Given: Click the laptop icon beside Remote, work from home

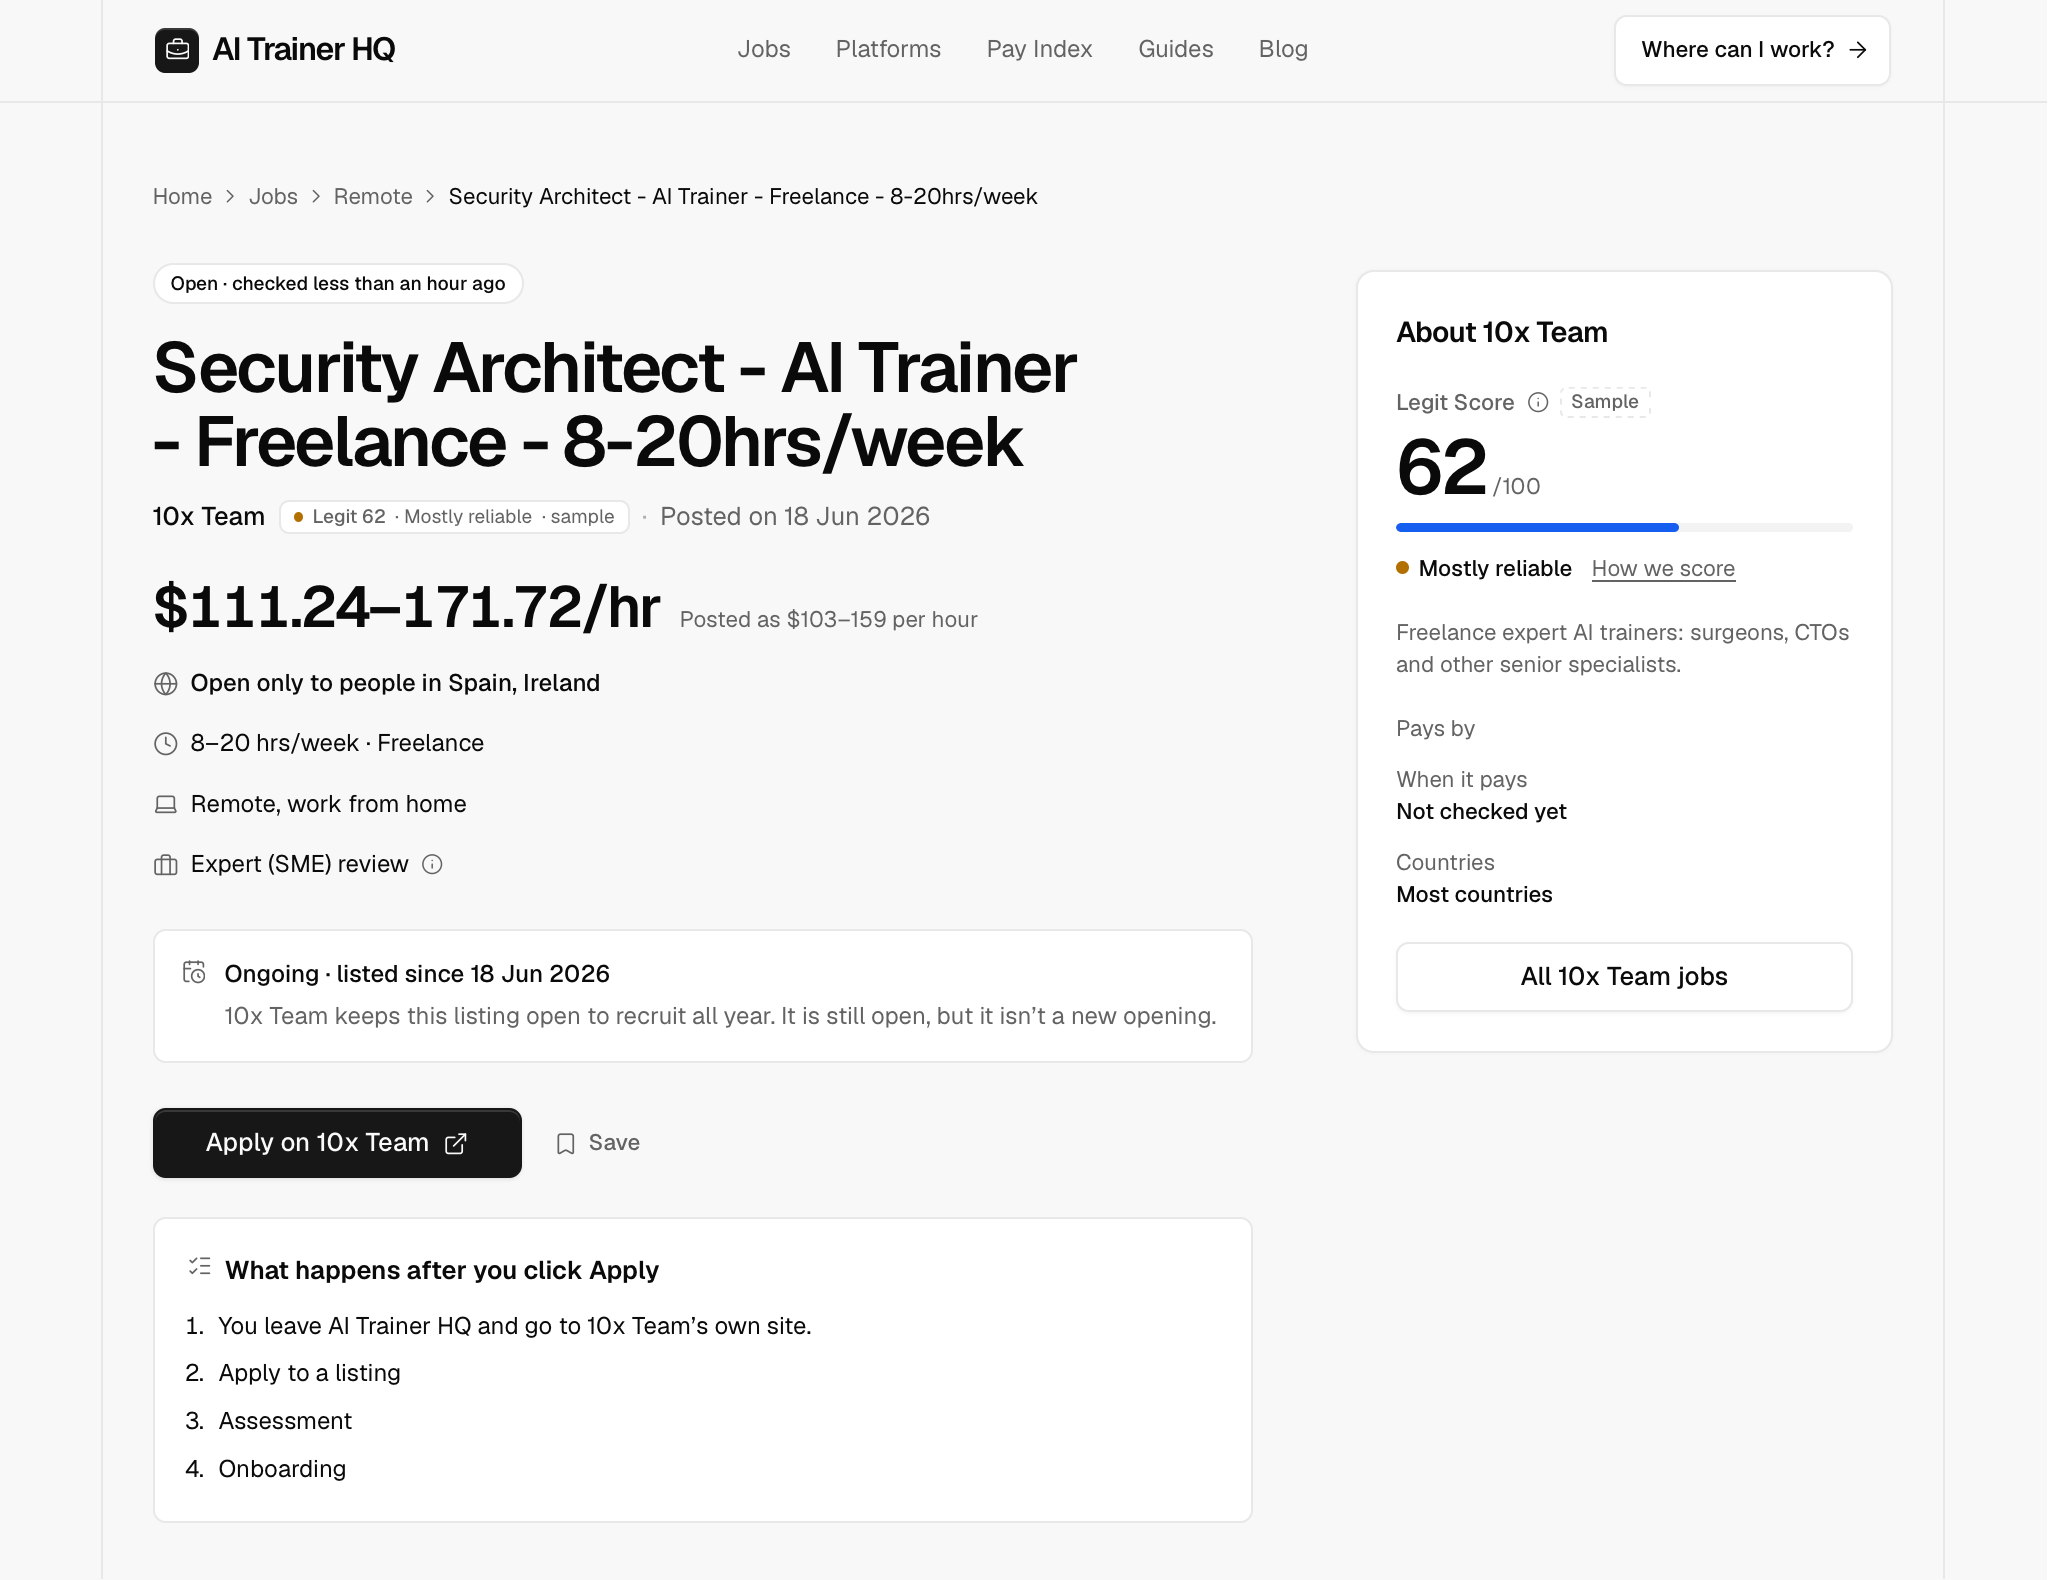Looking at the screenshot, I should pos(166,804).
